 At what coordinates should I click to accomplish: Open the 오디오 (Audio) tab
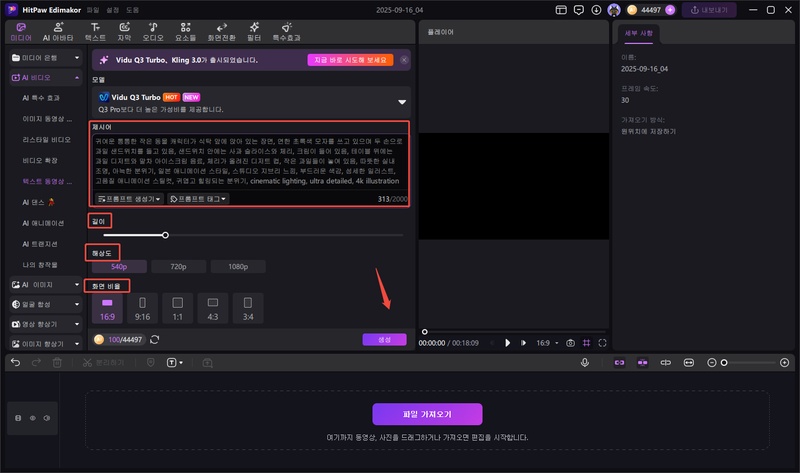coord(153,32)
